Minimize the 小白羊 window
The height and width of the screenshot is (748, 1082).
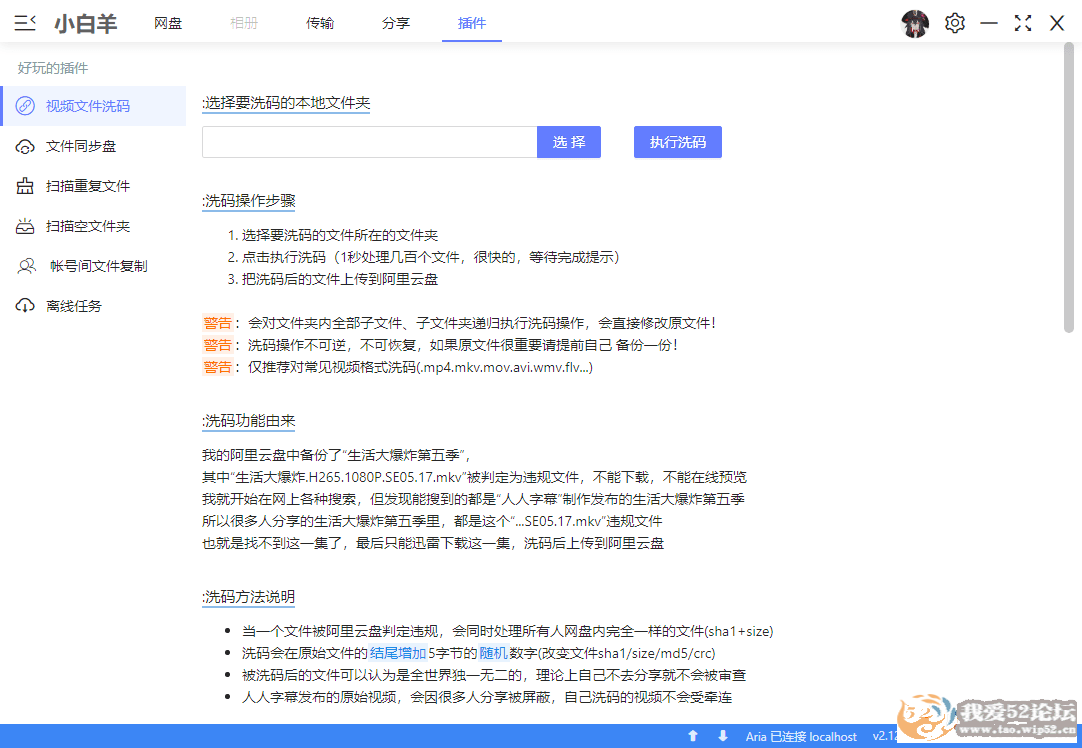click(989, 23)
